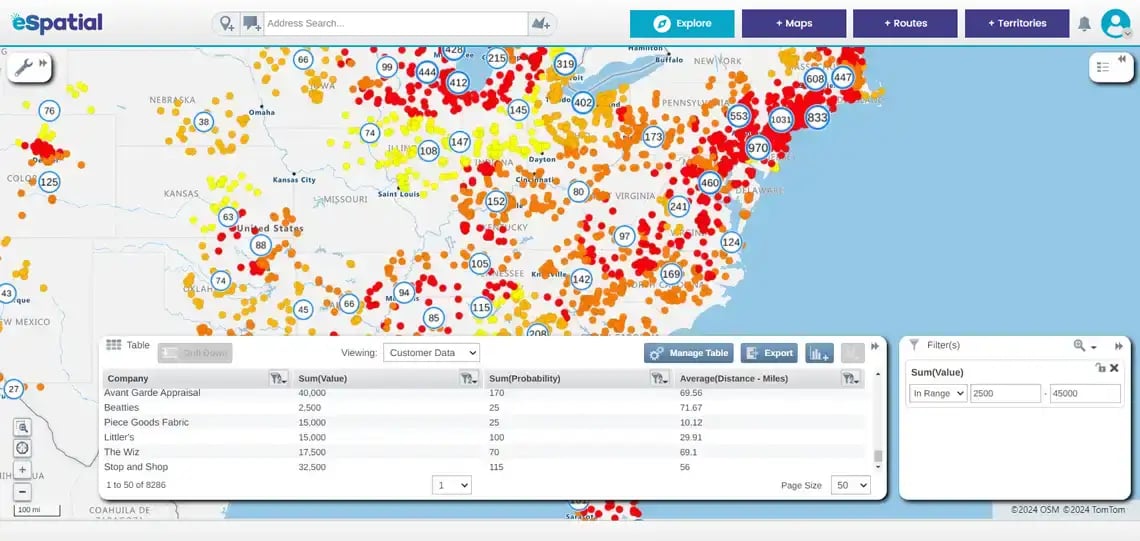Click the add pin icon beside Address Search

pyautogui.click(x=227, y=23)
